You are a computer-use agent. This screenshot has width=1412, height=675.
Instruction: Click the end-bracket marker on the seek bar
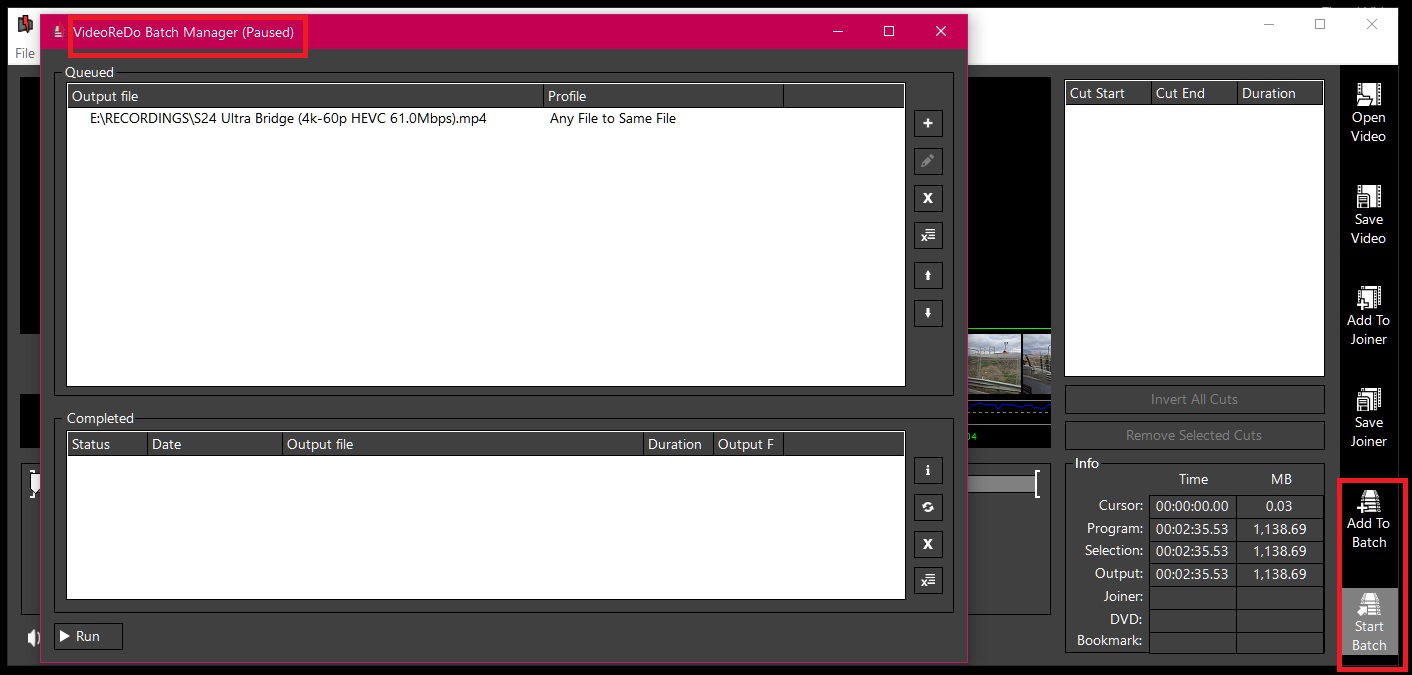click(x=1037, y=484)
